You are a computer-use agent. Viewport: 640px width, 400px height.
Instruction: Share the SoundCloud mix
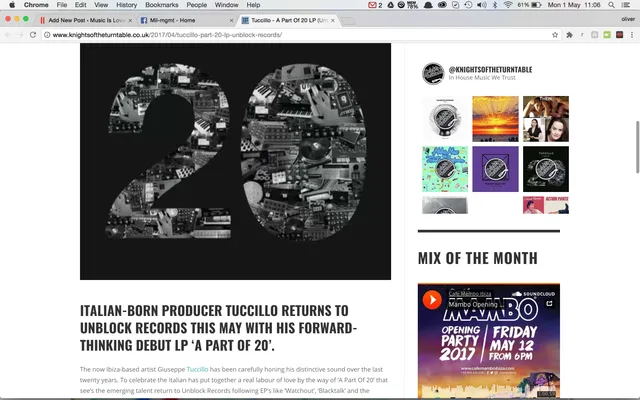coord(549,303)
